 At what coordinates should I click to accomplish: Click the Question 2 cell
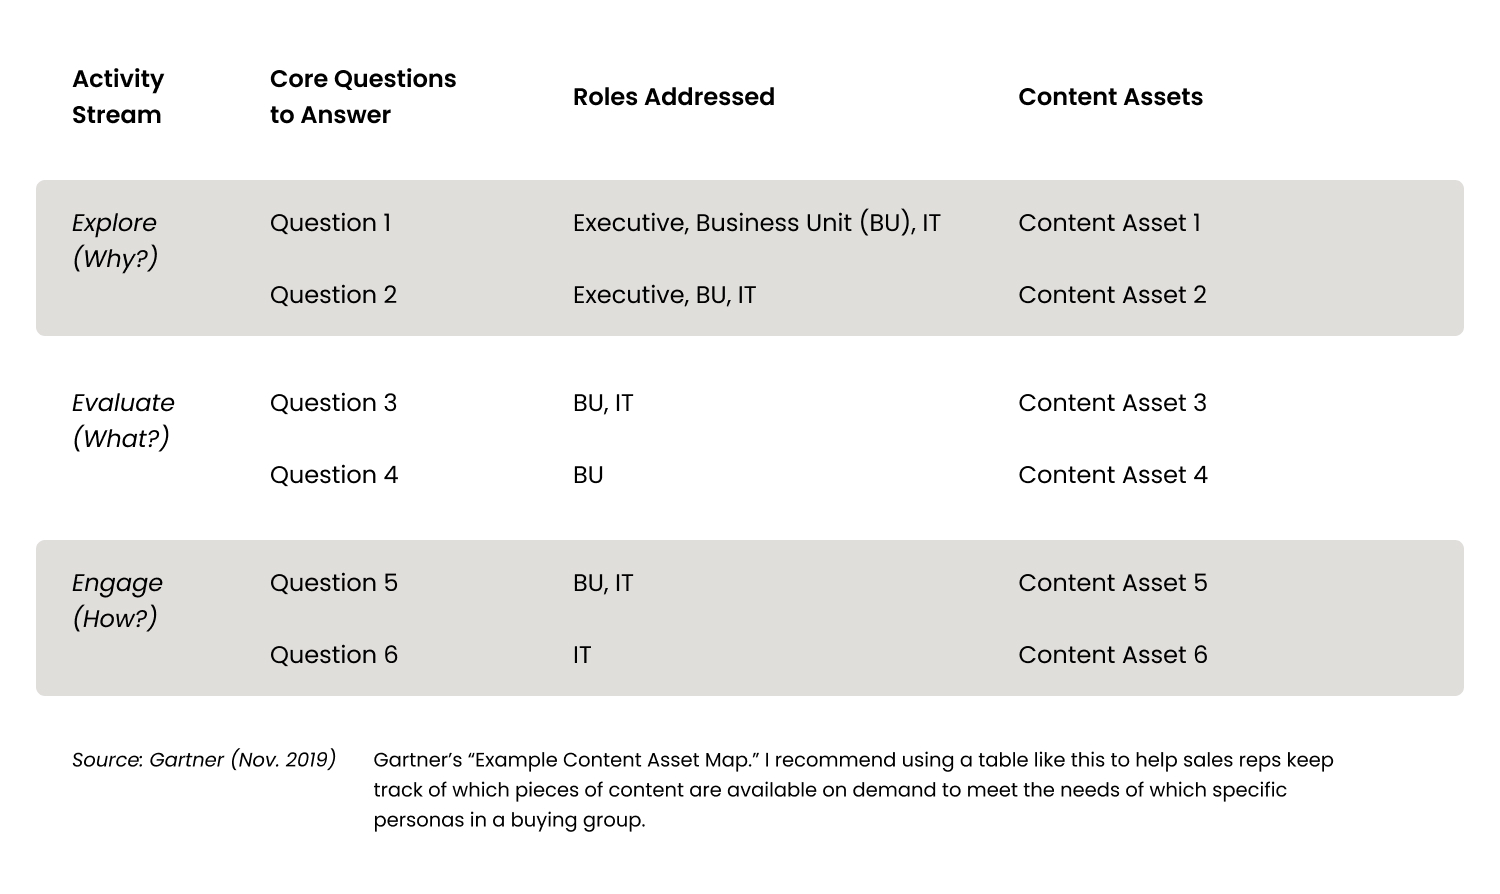[333, 295]
